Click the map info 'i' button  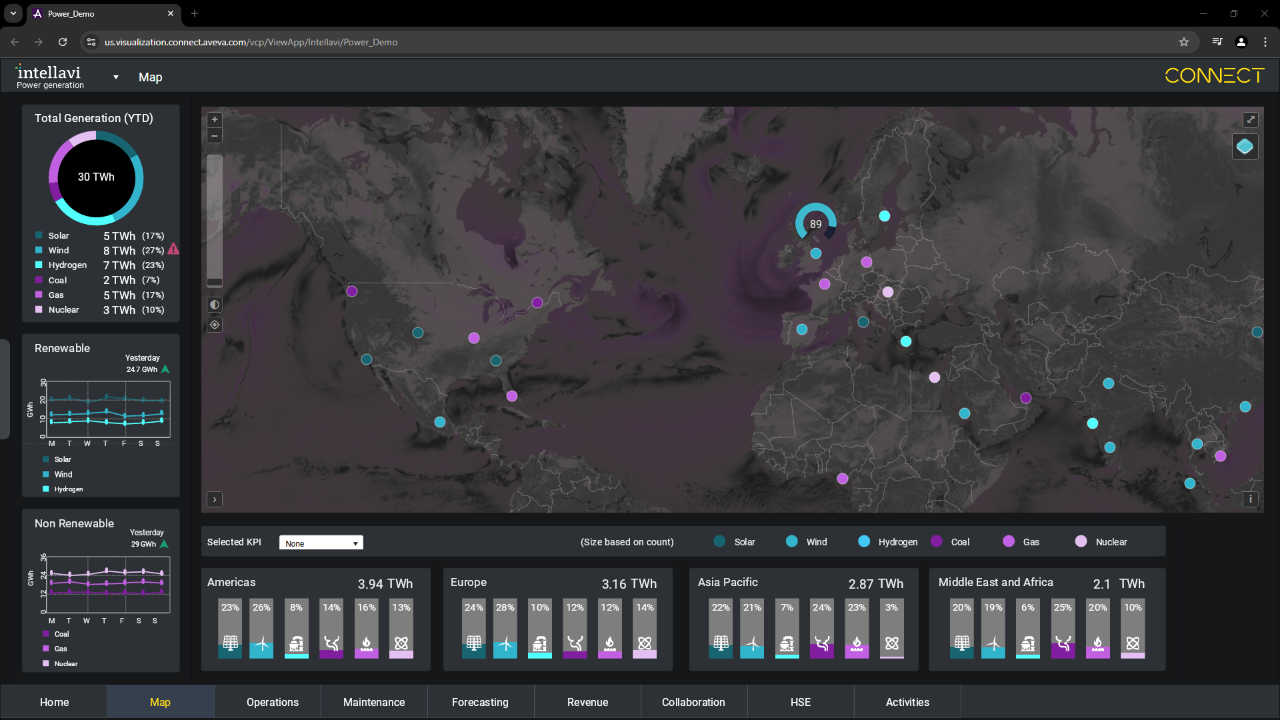click(1250, 499)
